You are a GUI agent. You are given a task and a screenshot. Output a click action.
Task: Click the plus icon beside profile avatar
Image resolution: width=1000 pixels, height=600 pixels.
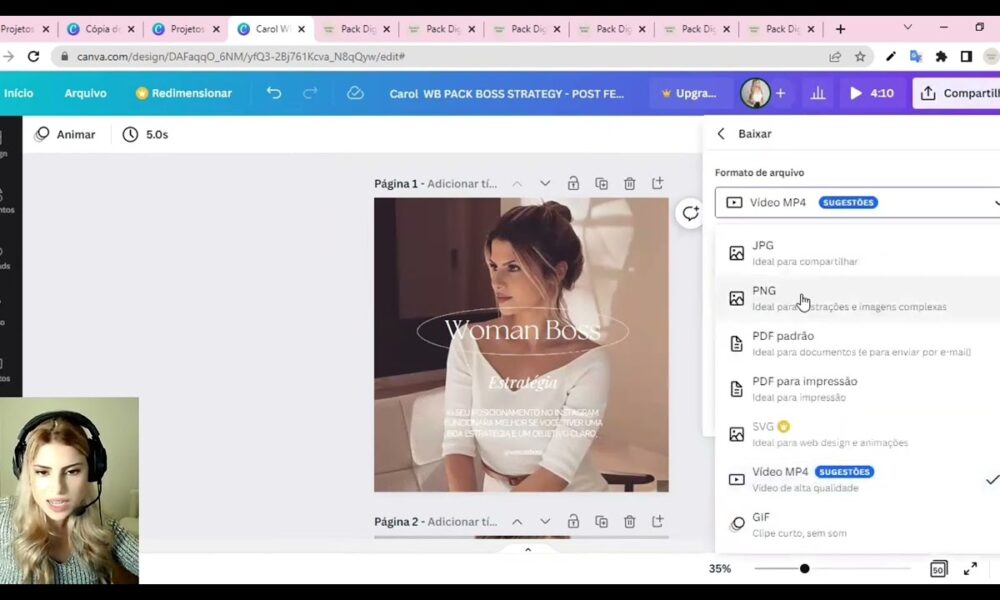point(780,93)
